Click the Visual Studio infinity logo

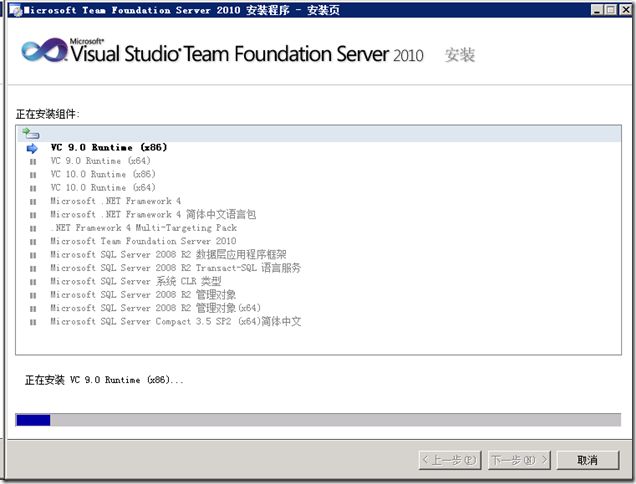(45, 50)
